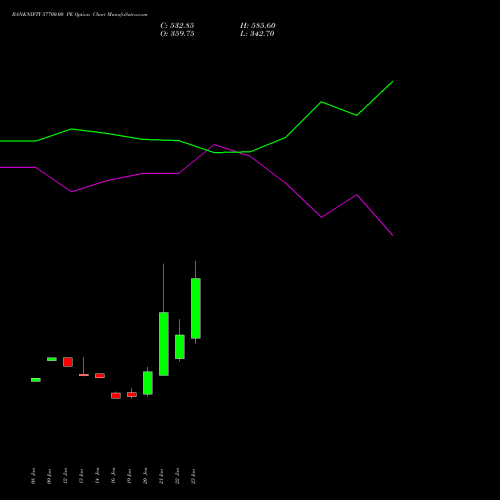The image size is (500, 500).
Task: Click the 08 Jan green candle
Action: (36, 380)
